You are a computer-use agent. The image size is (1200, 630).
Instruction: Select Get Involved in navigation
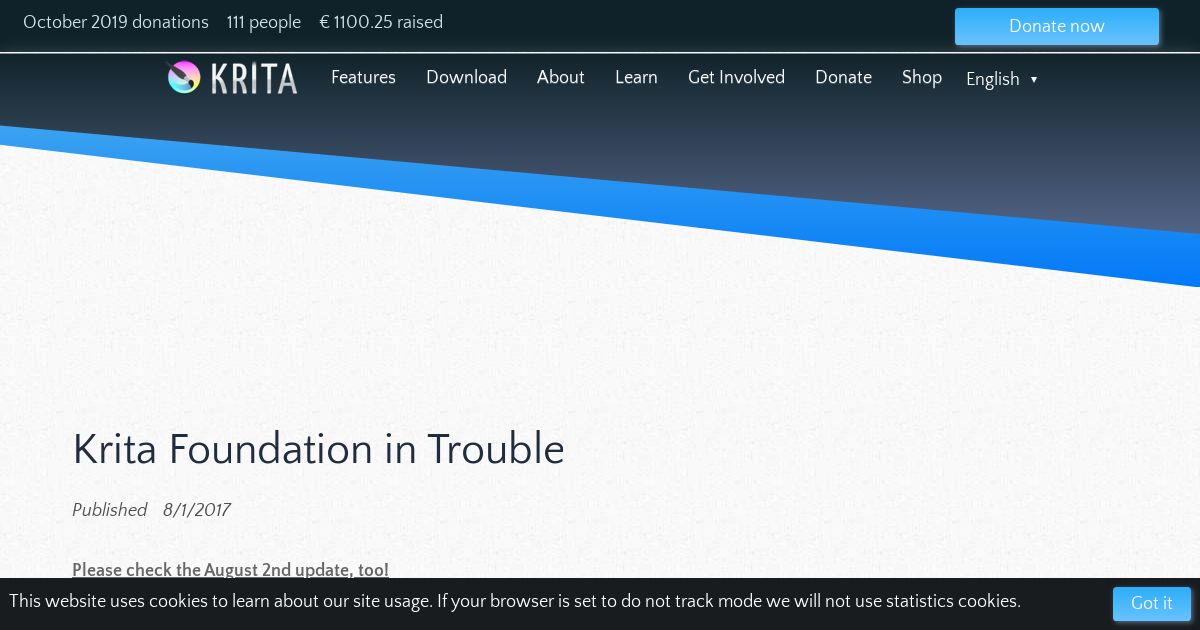[x=736, y=77]
